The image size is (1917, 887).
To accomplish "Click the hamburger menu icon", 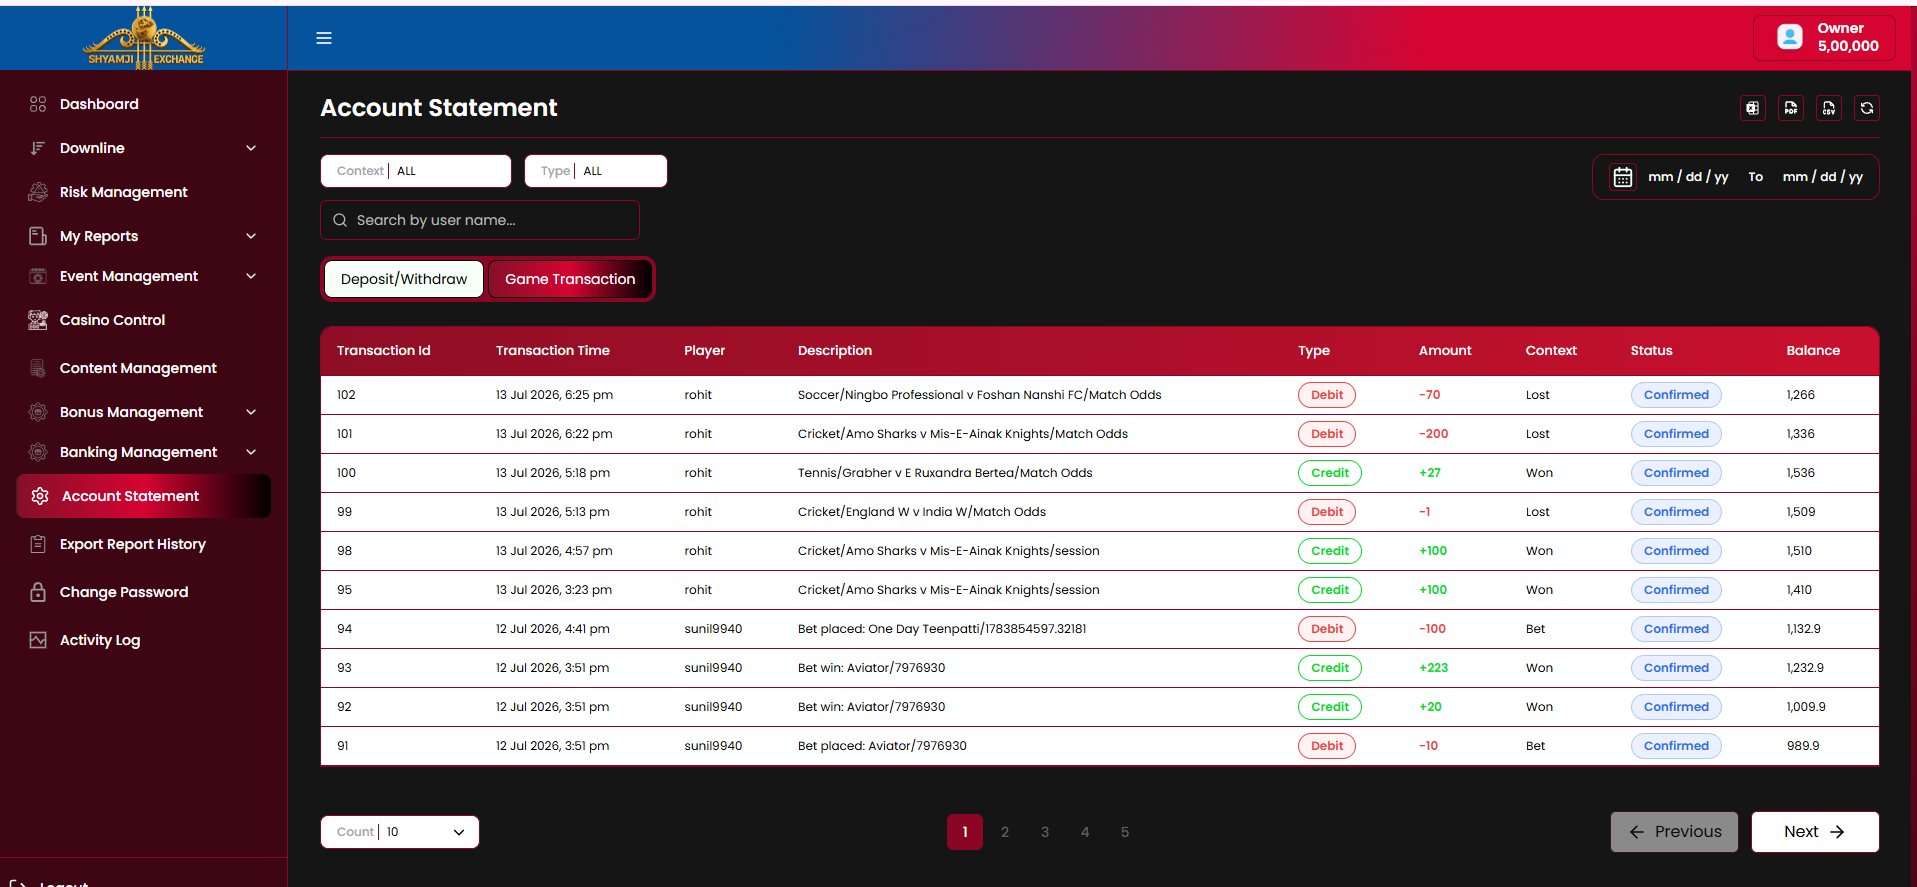I will tap(324, 38).
